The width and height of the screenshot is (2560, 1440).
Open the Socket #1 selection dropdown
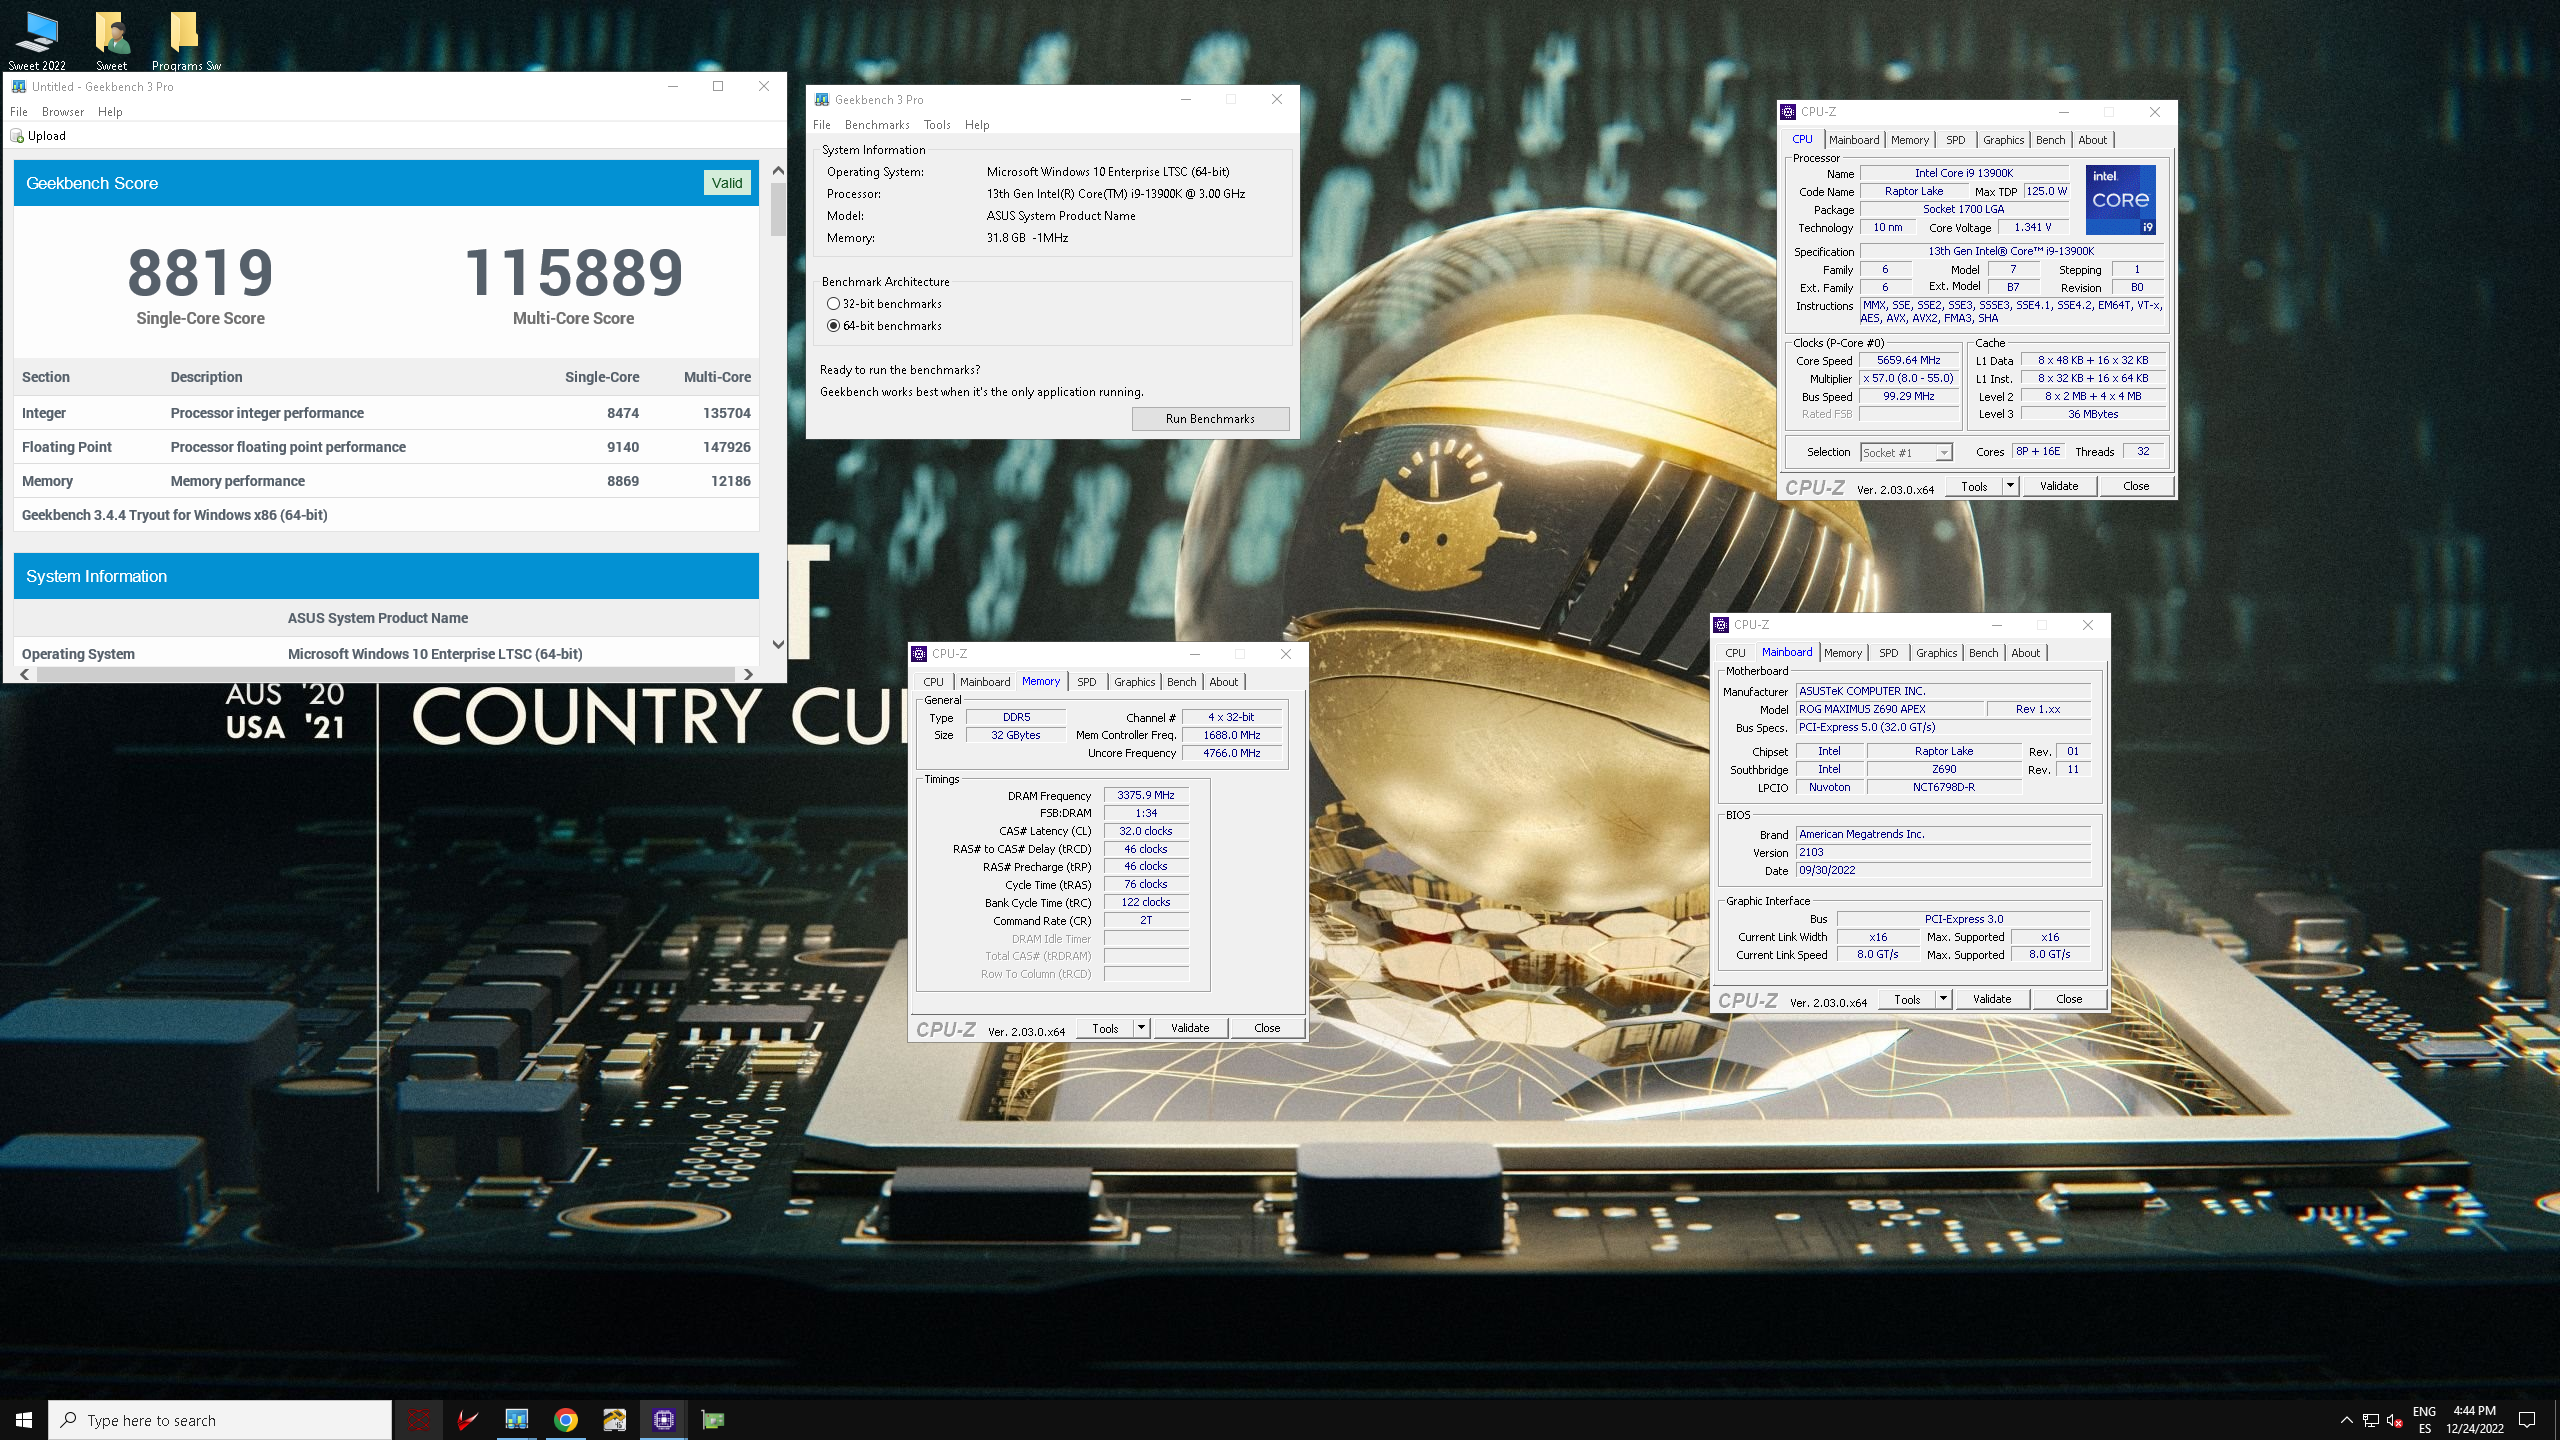(1906, 453)
